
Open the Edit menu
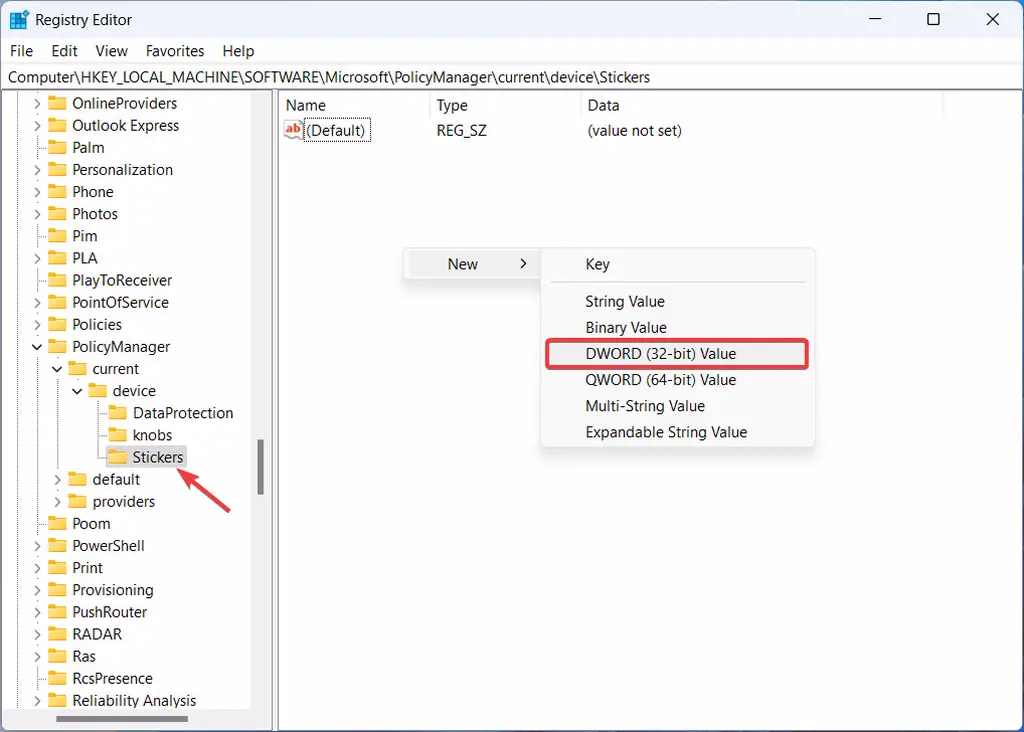[x=64, y=51]
